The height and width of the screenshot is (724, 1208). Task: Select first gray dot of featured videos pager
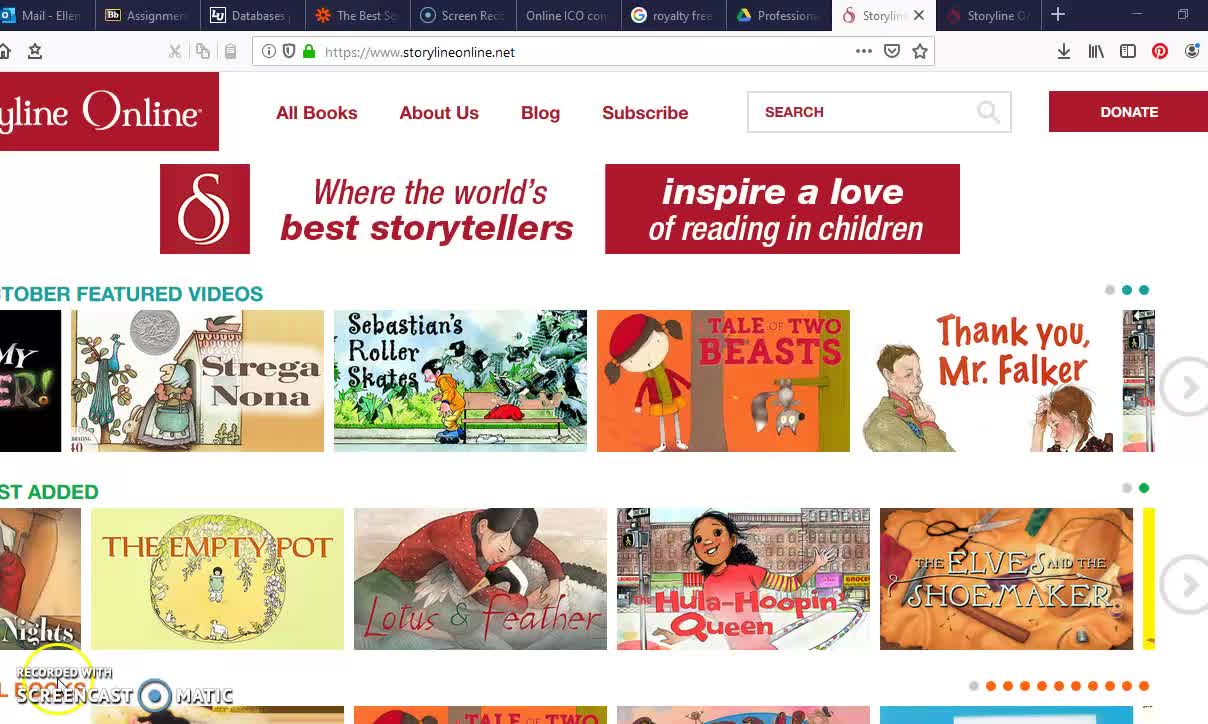[1110, 290]
